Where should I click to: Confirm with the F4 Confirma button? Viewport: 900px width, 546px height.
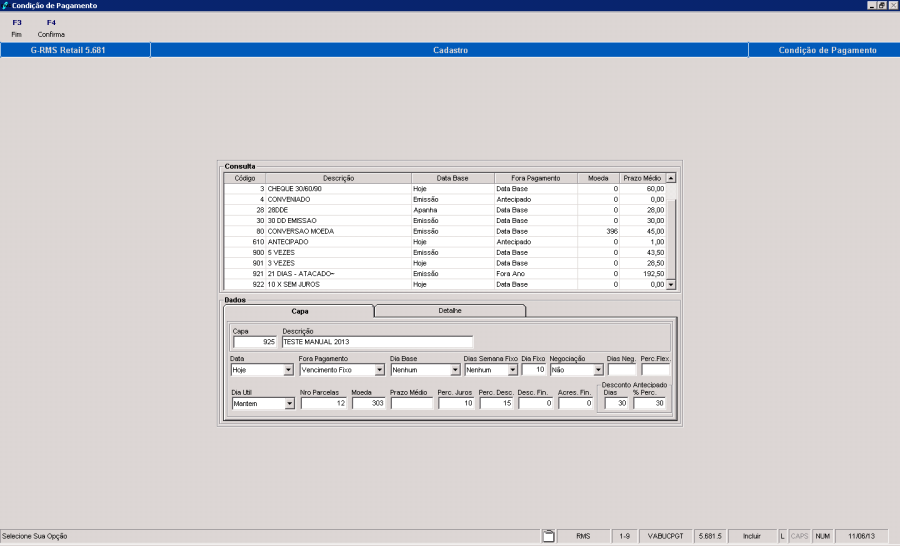(51, 28)
